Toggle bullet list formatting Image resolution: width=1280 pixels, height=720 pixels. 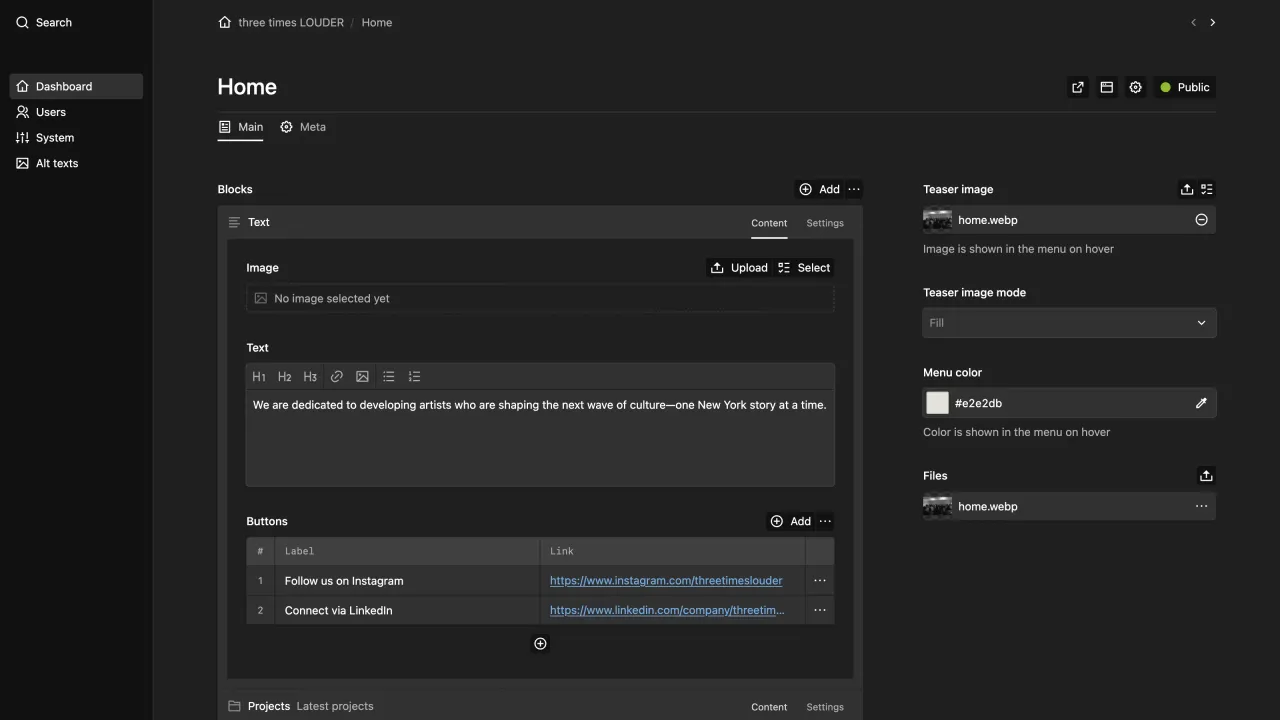coord(389,377)
